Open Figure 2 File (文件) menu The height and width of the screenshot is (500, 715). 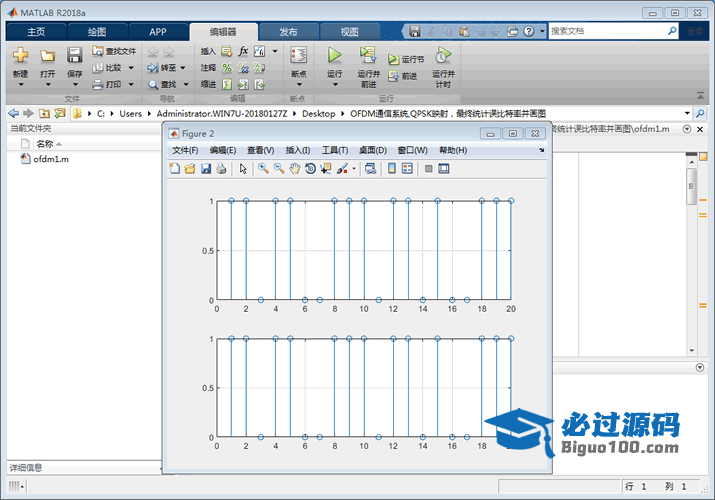(x=185, y=150)
